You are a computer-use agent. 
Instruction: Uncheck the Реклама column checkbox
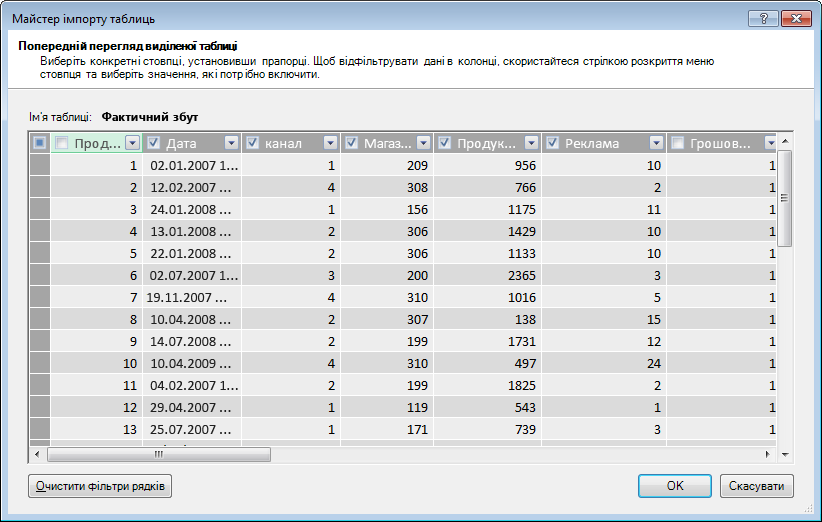pyautogui.click(x=552, y=143)
